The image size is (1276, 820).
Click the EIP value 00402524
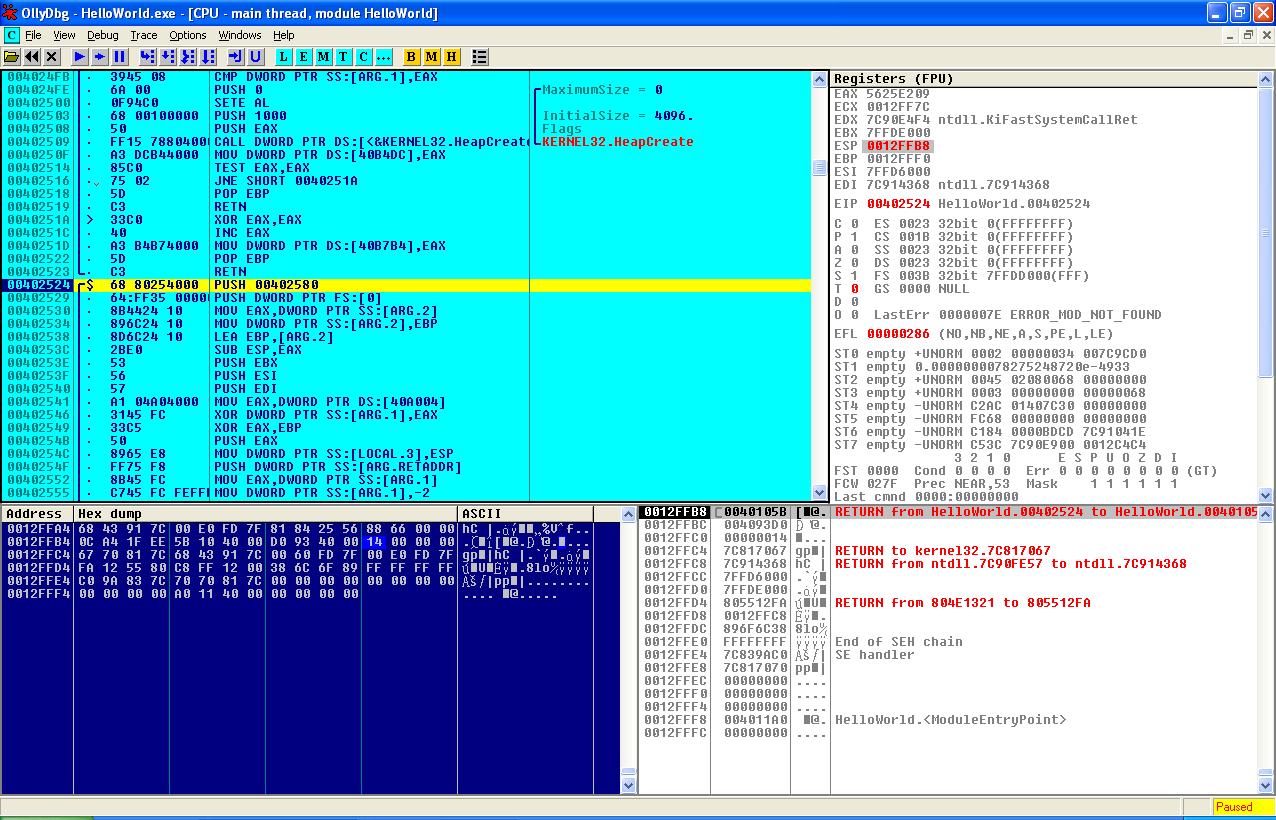[898, 204]
